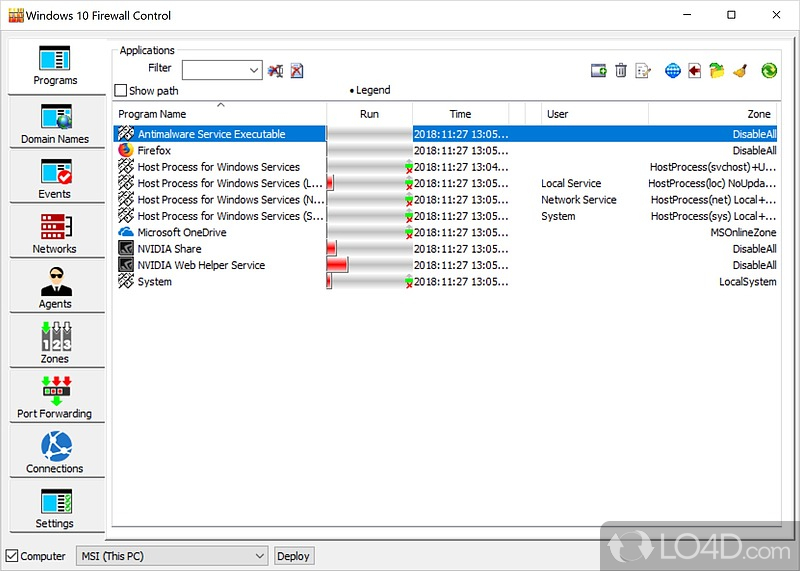Image resolution: width=800 pixels, height=571 pixels.
Task: Click the add application window icon
Action: [x=598, y=70]
